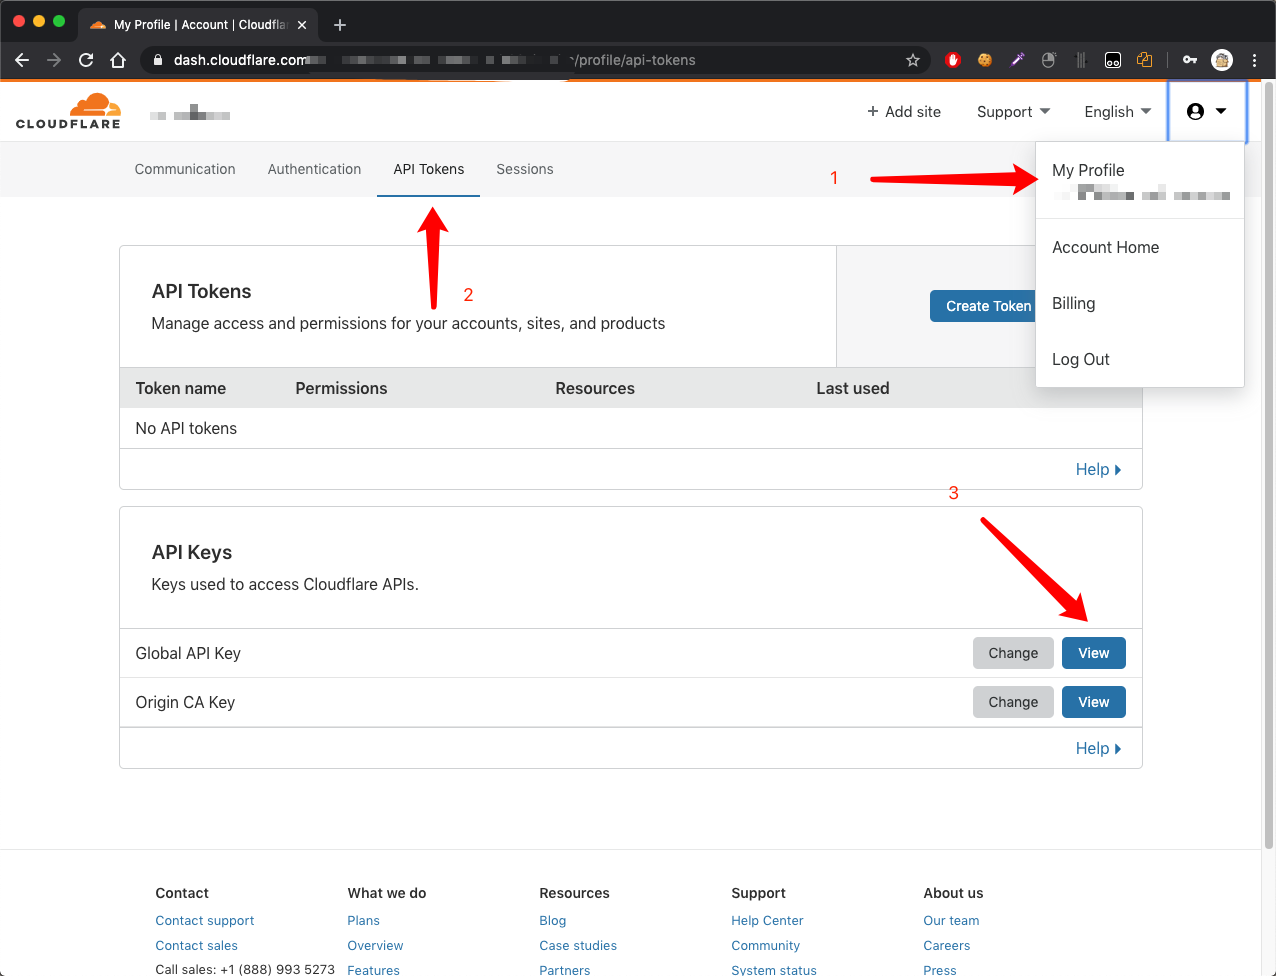This screenshot has height=976, width=1276.
Task: Switch to the Sessions tab
Action: 524,169
